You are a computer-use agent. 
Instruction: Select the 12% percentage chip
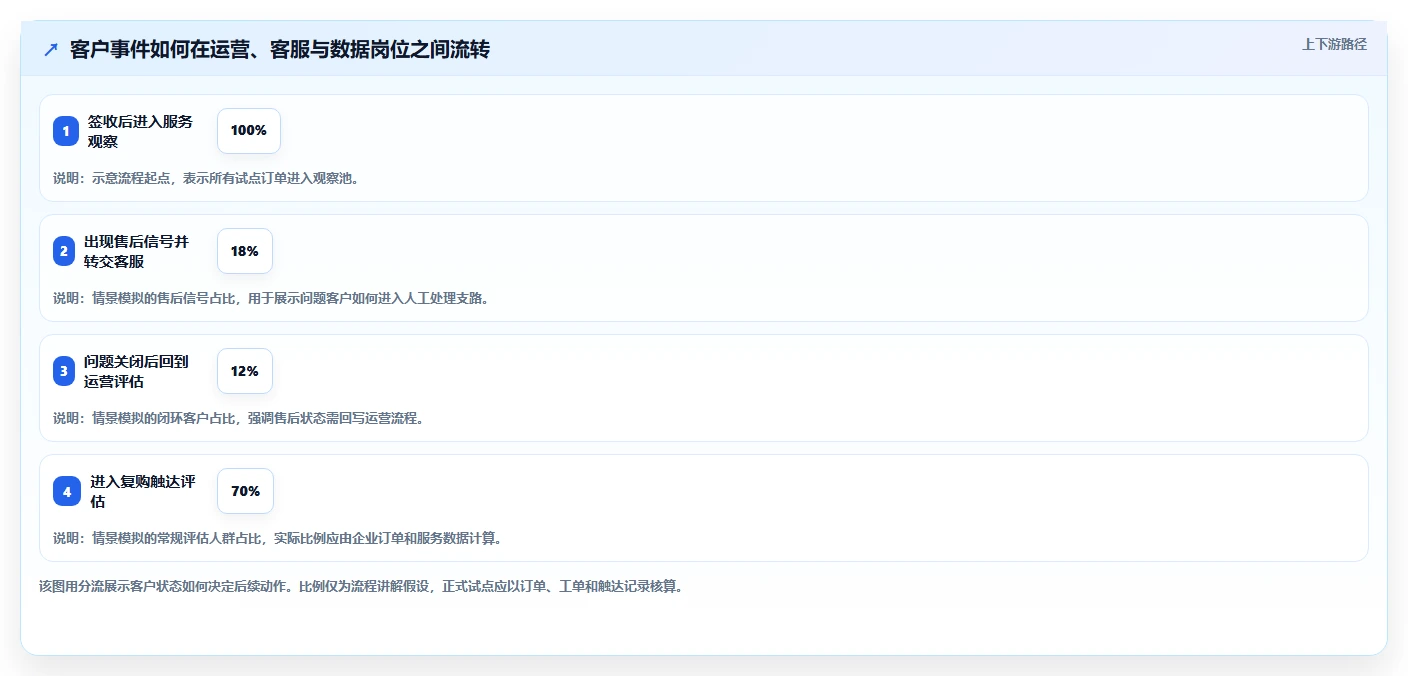[245, 371]
